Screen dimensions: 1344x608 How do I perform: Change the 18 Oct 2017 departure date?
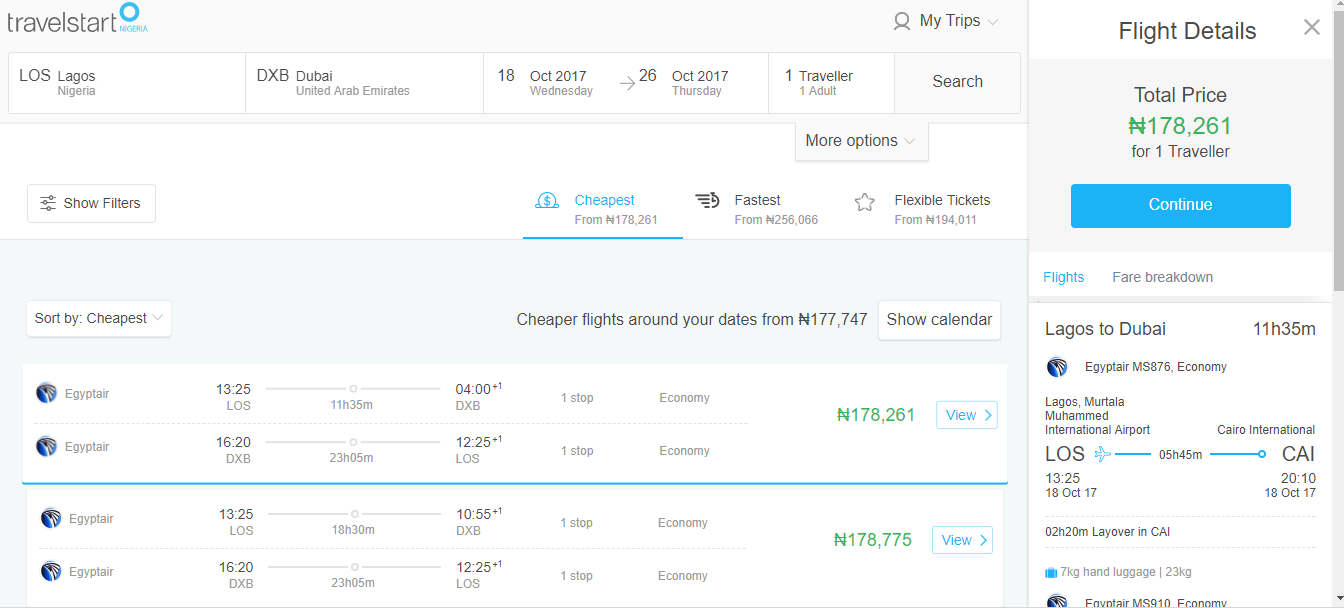(x=545, y=83)
